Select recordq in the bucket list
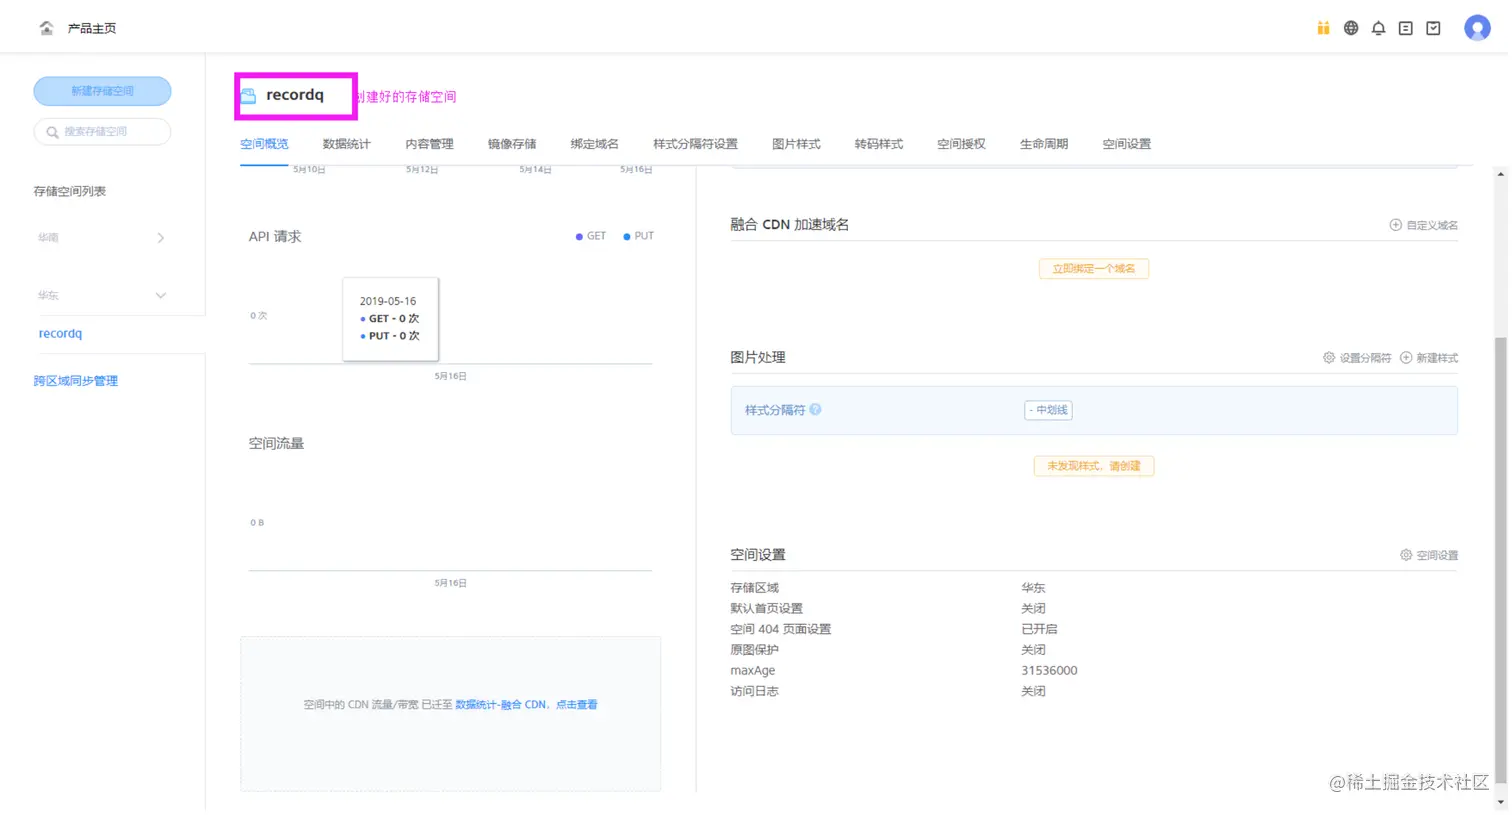Screen dimensions: 1512x815 (60, 334)
